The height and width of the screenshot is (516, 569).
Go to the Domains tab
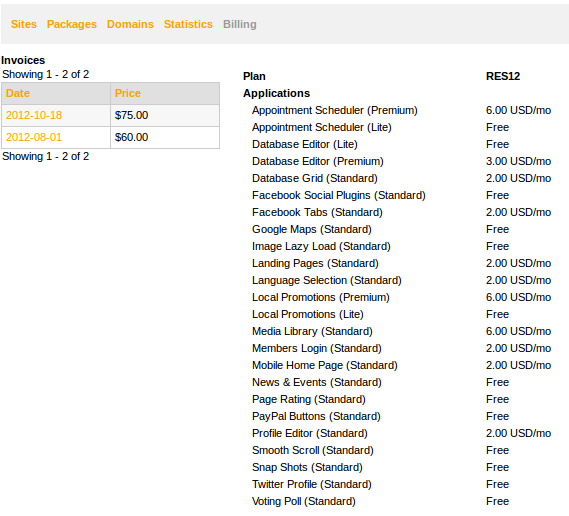[130, 24]
